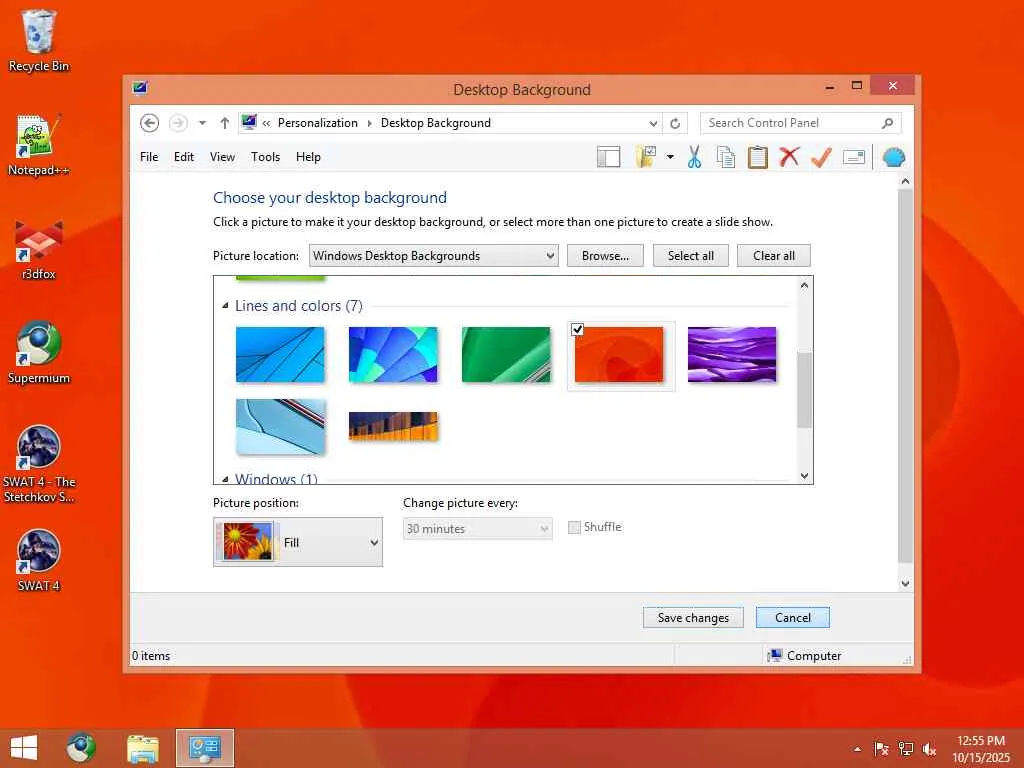Select the r3dfox desktop shortcut

point(39,250)
